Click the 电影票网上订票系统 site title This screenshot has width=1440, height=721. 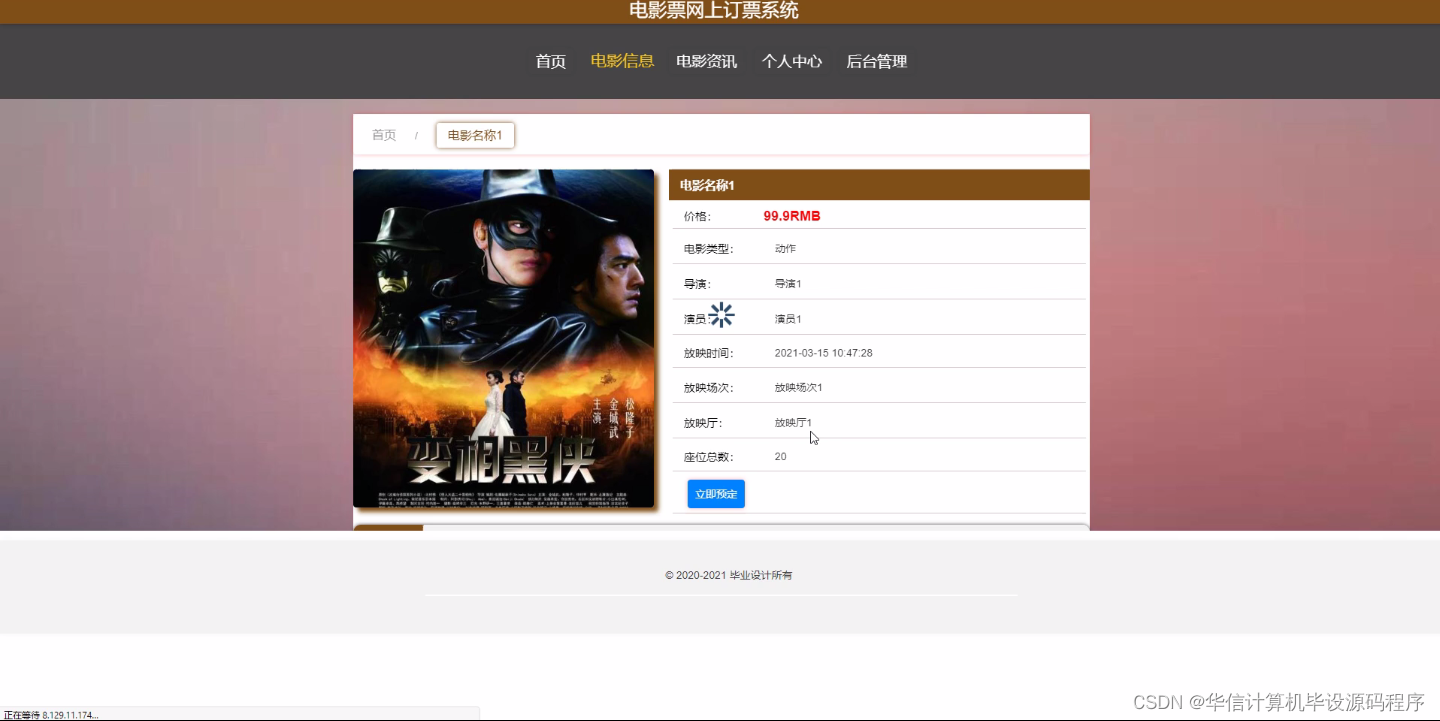coord(714,11)
